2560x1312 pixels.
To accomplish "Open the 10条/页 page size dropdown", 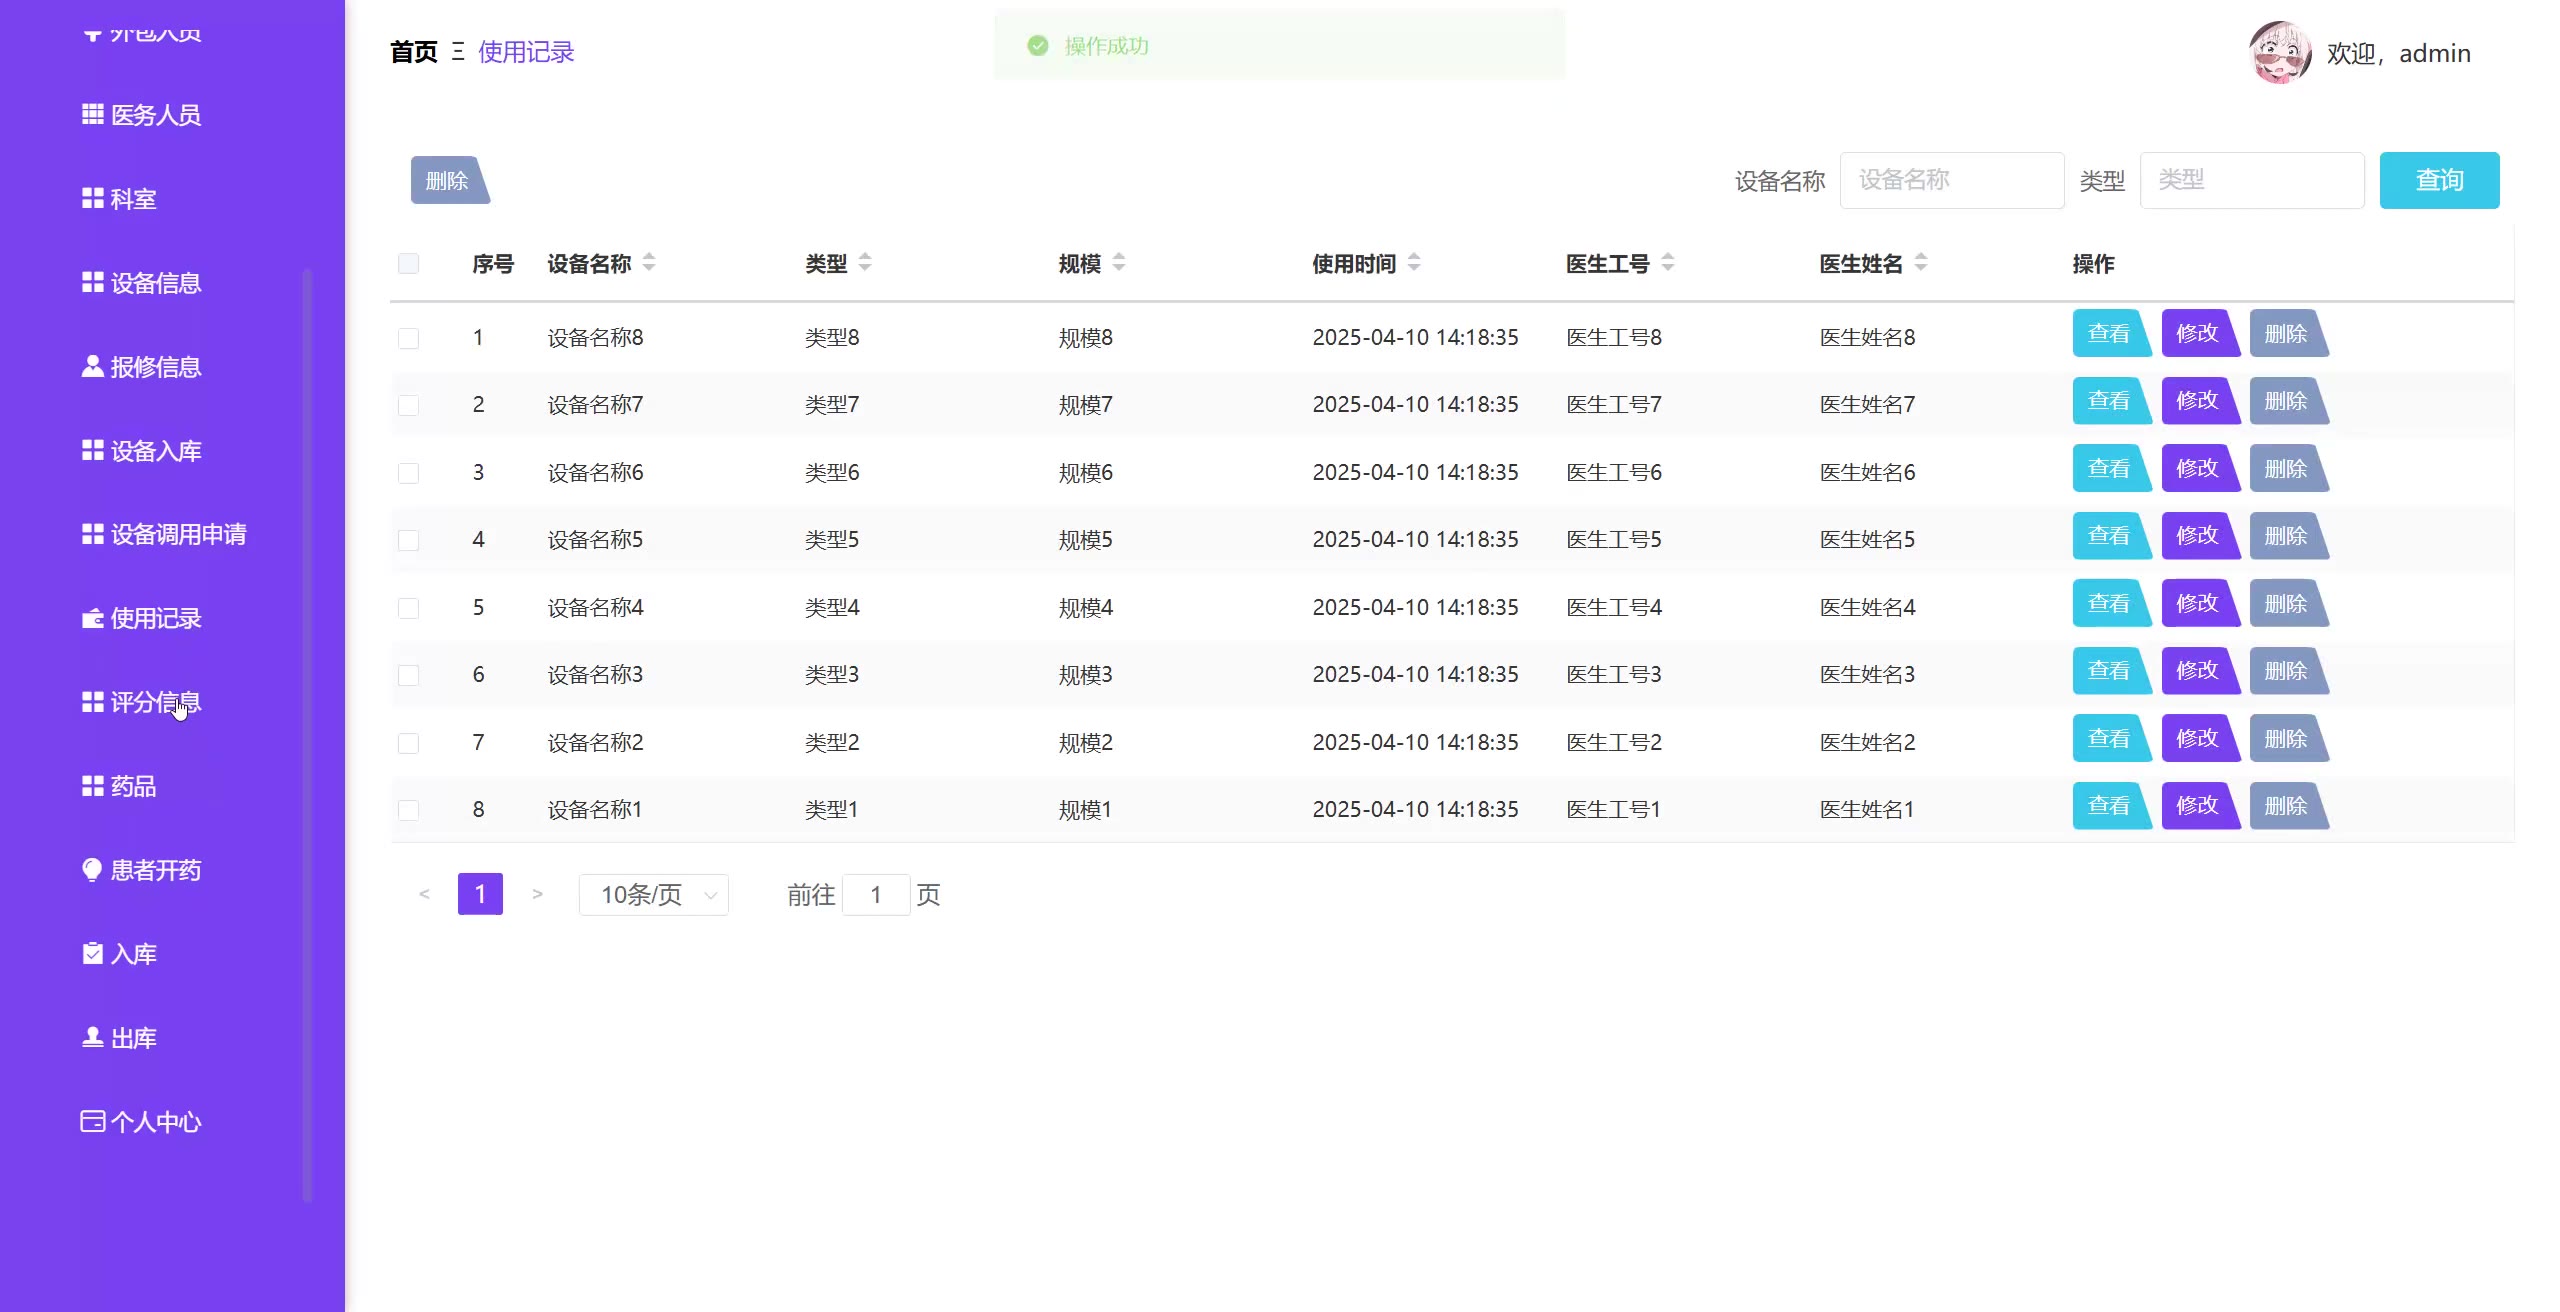I will tap(653, 894).
